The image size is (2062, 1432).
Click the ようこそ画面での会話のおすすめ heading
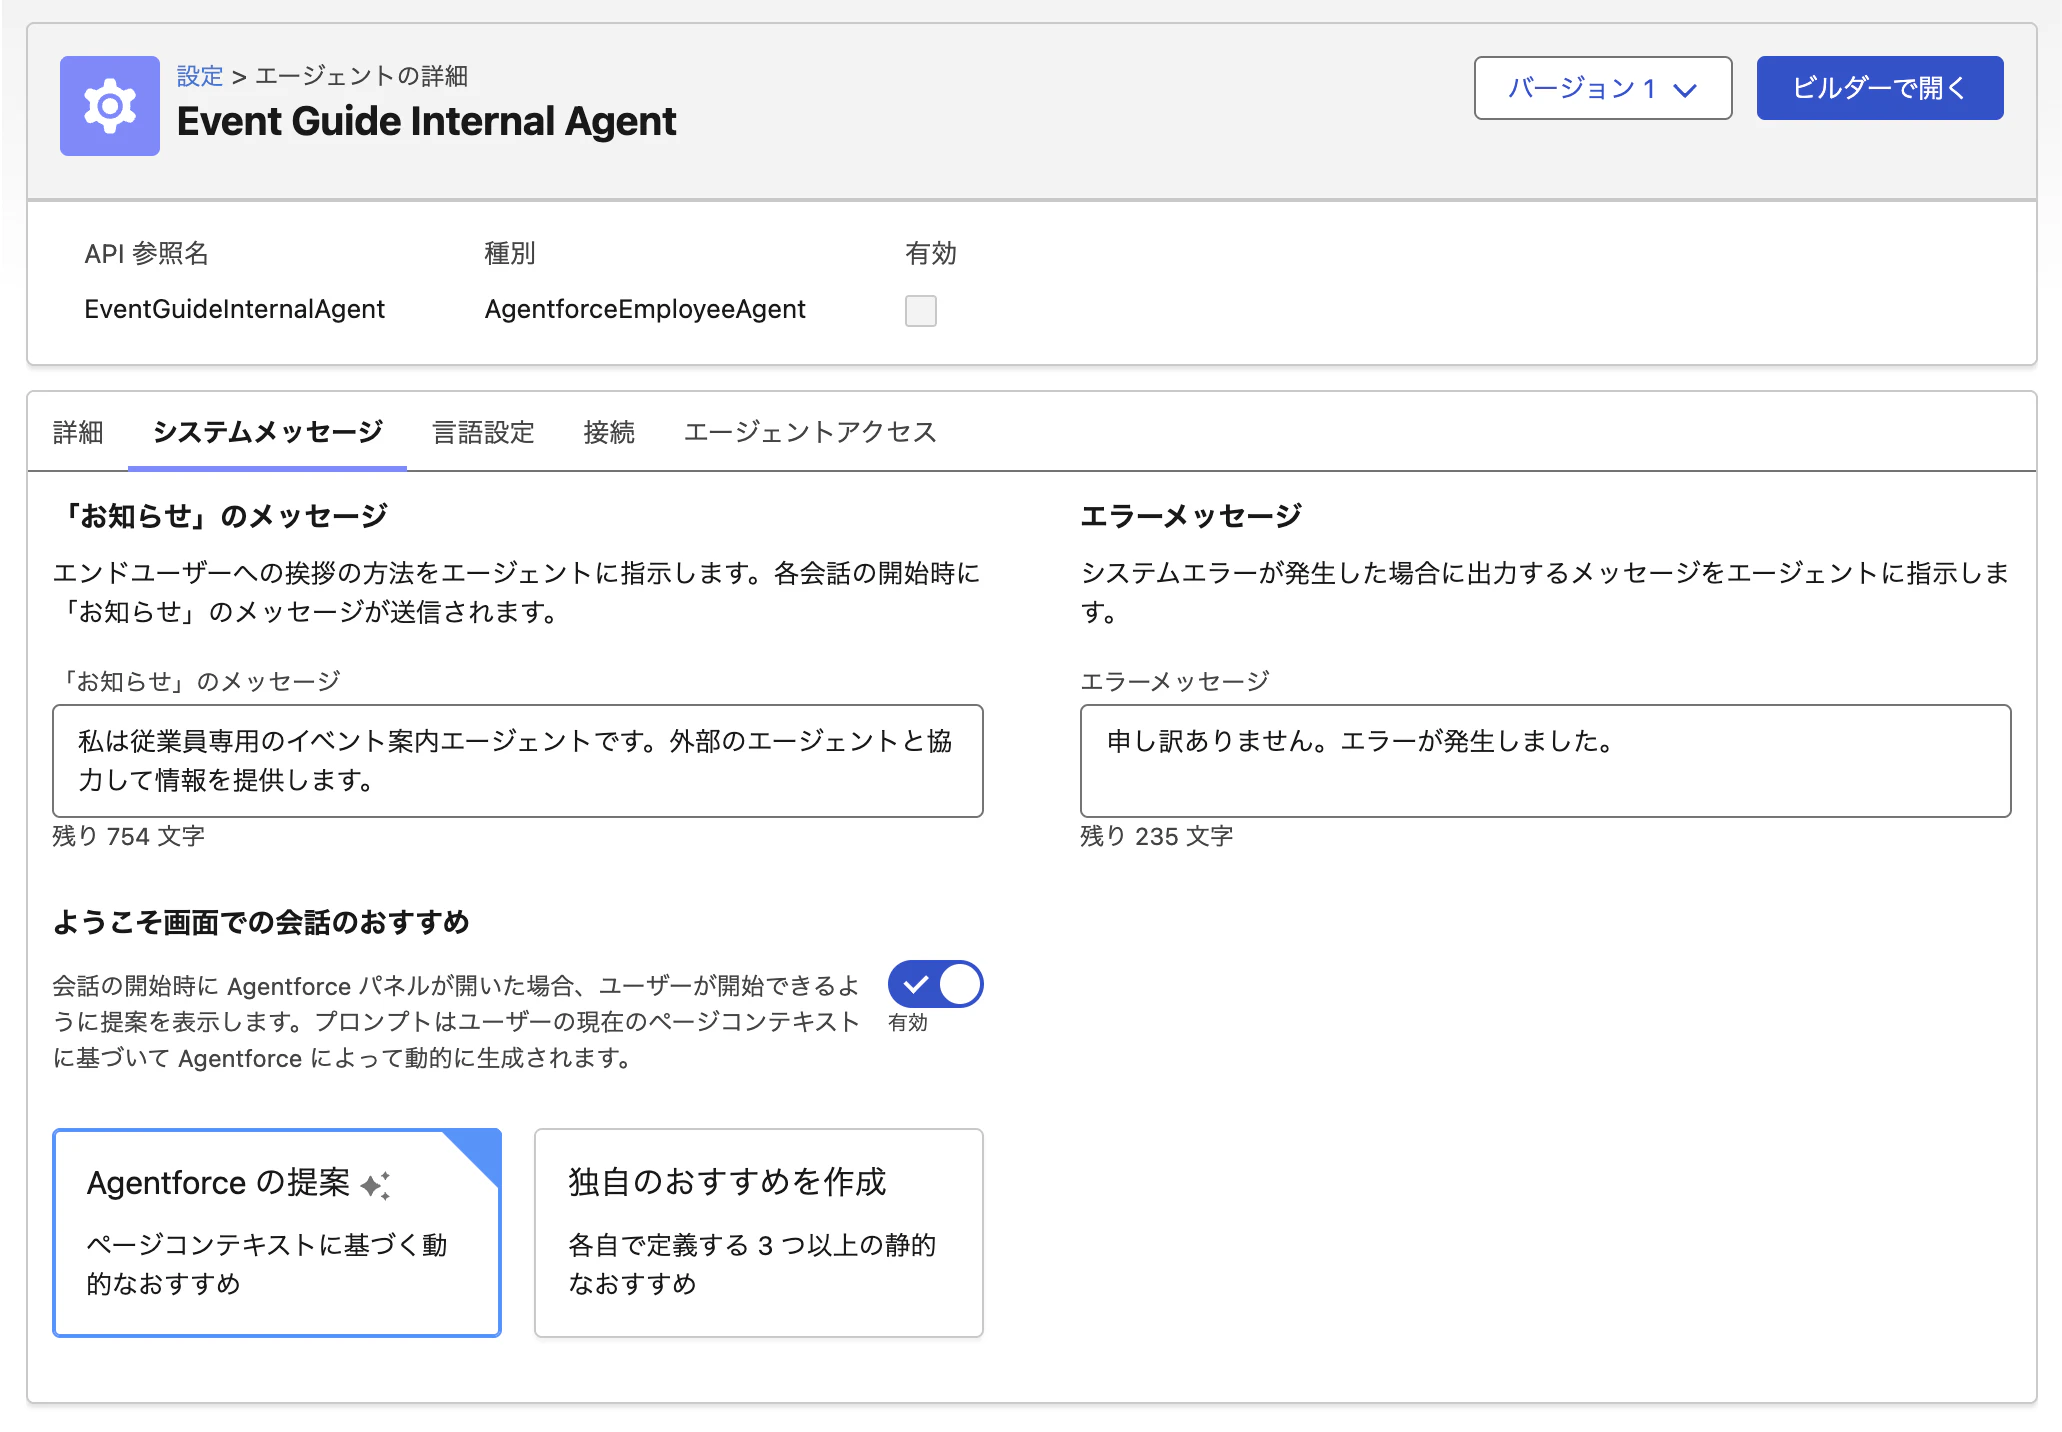click(261, 922)
